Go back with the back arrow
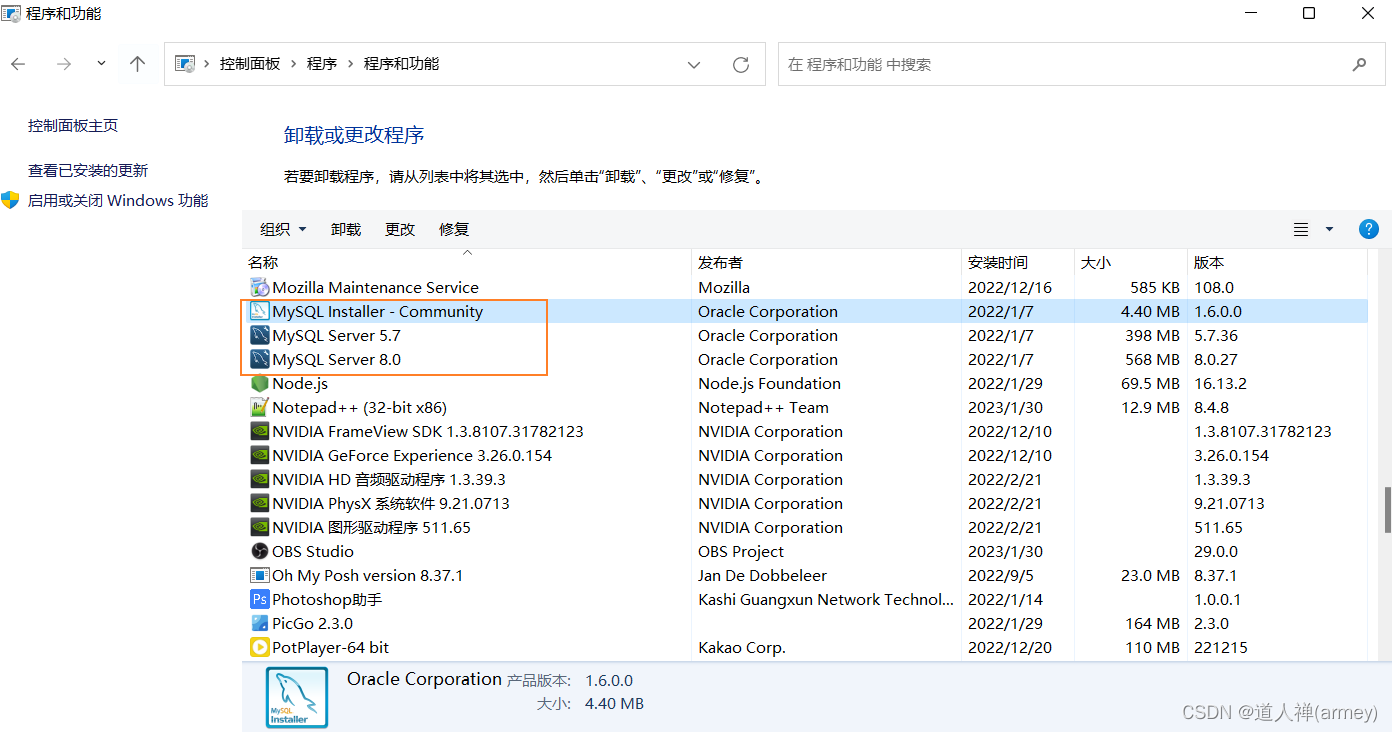Image resolution: width=1392 pixels, height=732 pixels. pyautogui.click(x=18, y=64)
